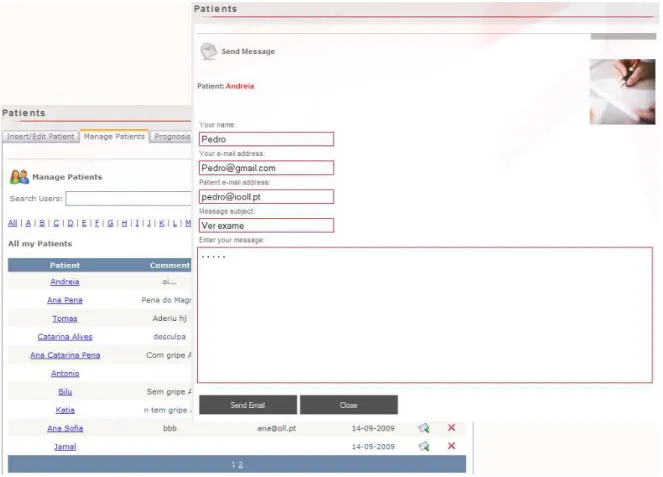Filter patients by letter A
663x477 pixels.
click(x=28, y=223)
